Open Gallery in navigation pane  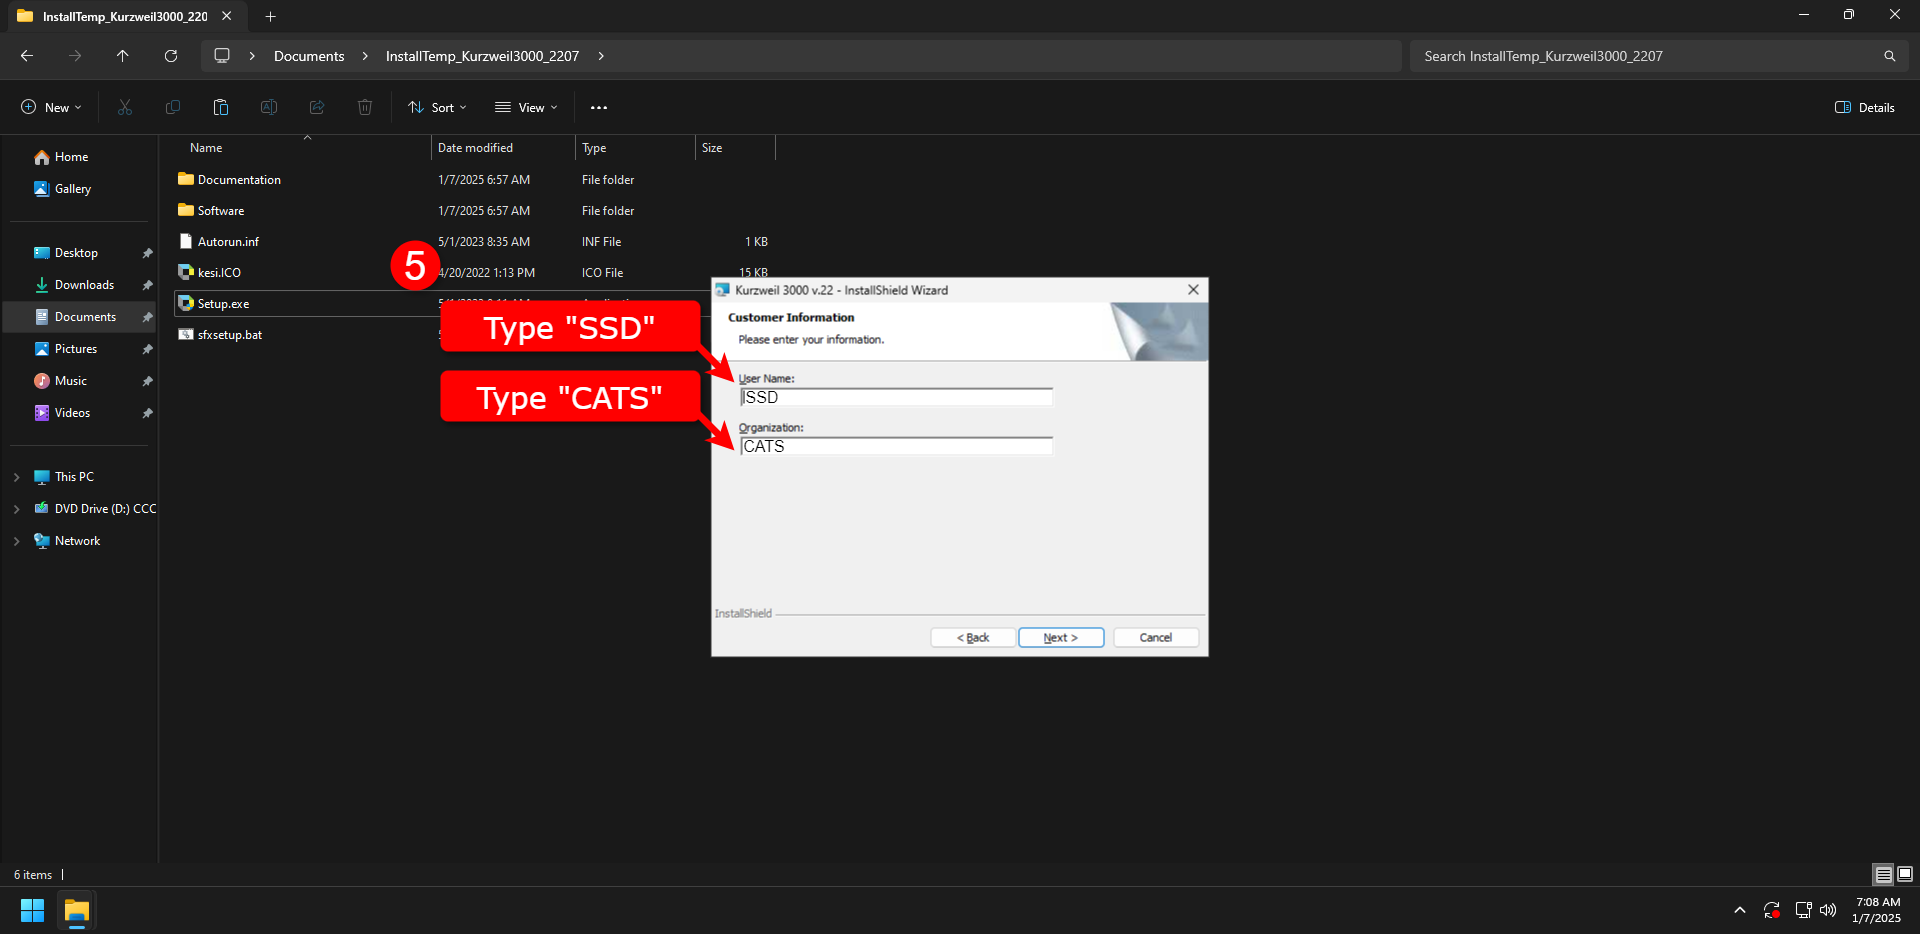[x=73, y=189]
